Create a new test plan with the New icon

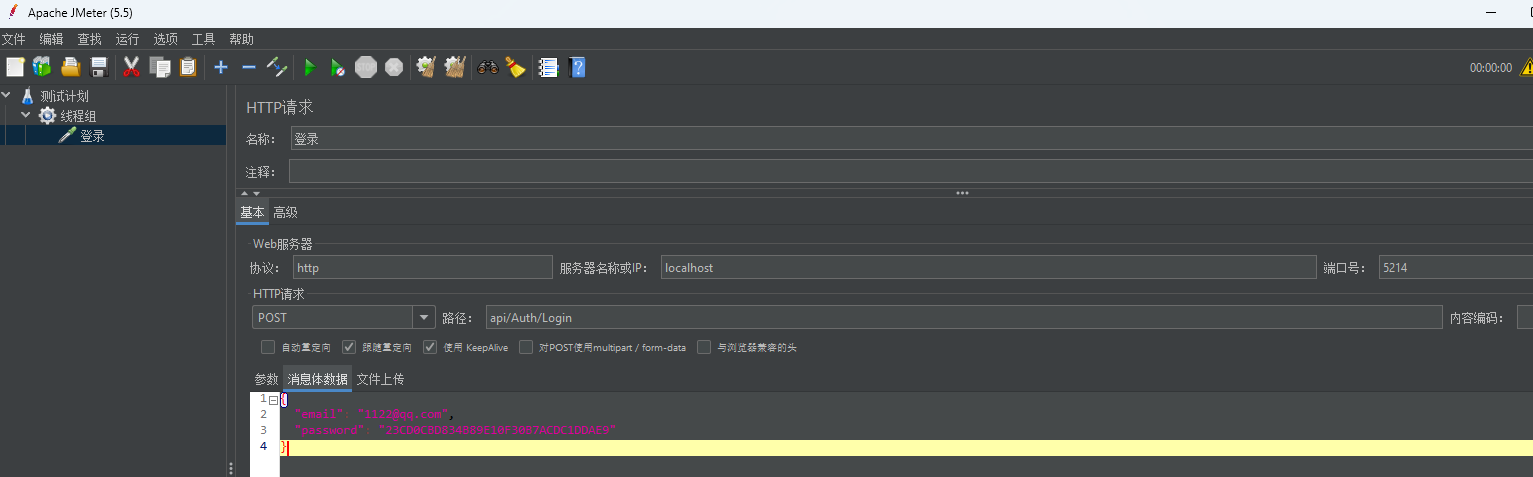point(15,67)
